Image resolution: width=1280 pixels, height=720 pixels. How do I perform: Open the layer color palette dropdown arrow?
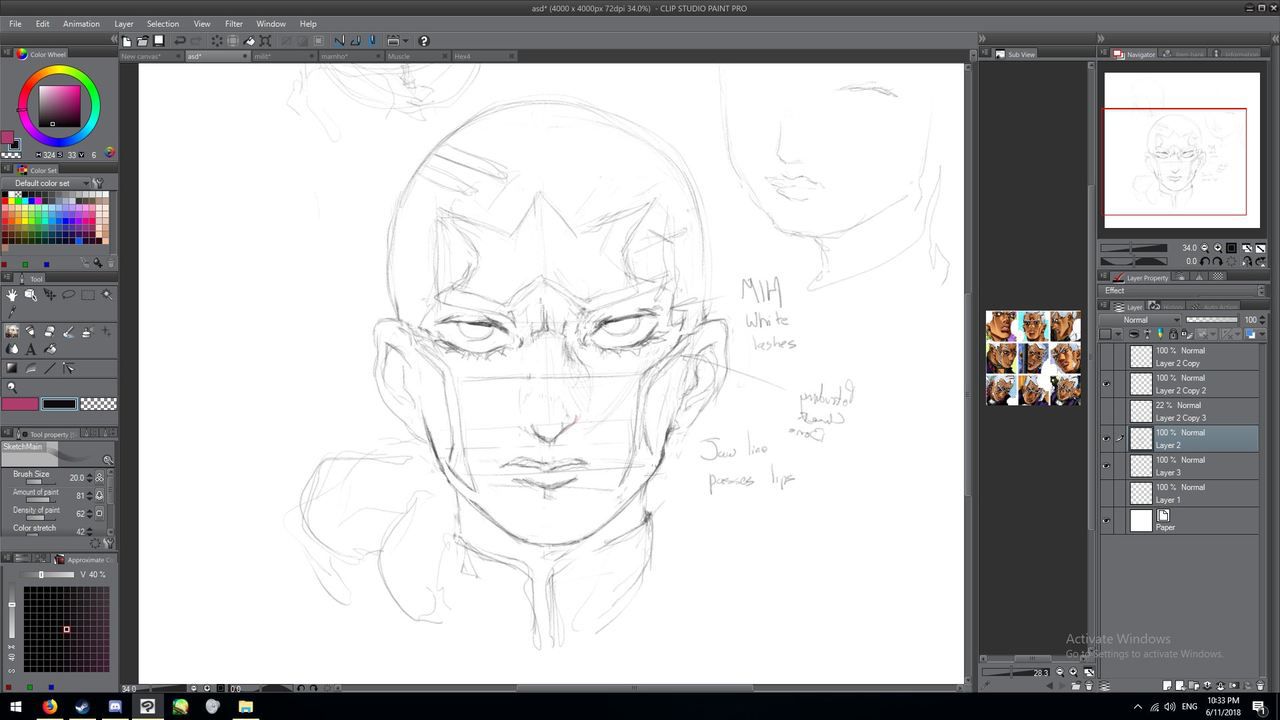pos(1120,334)
